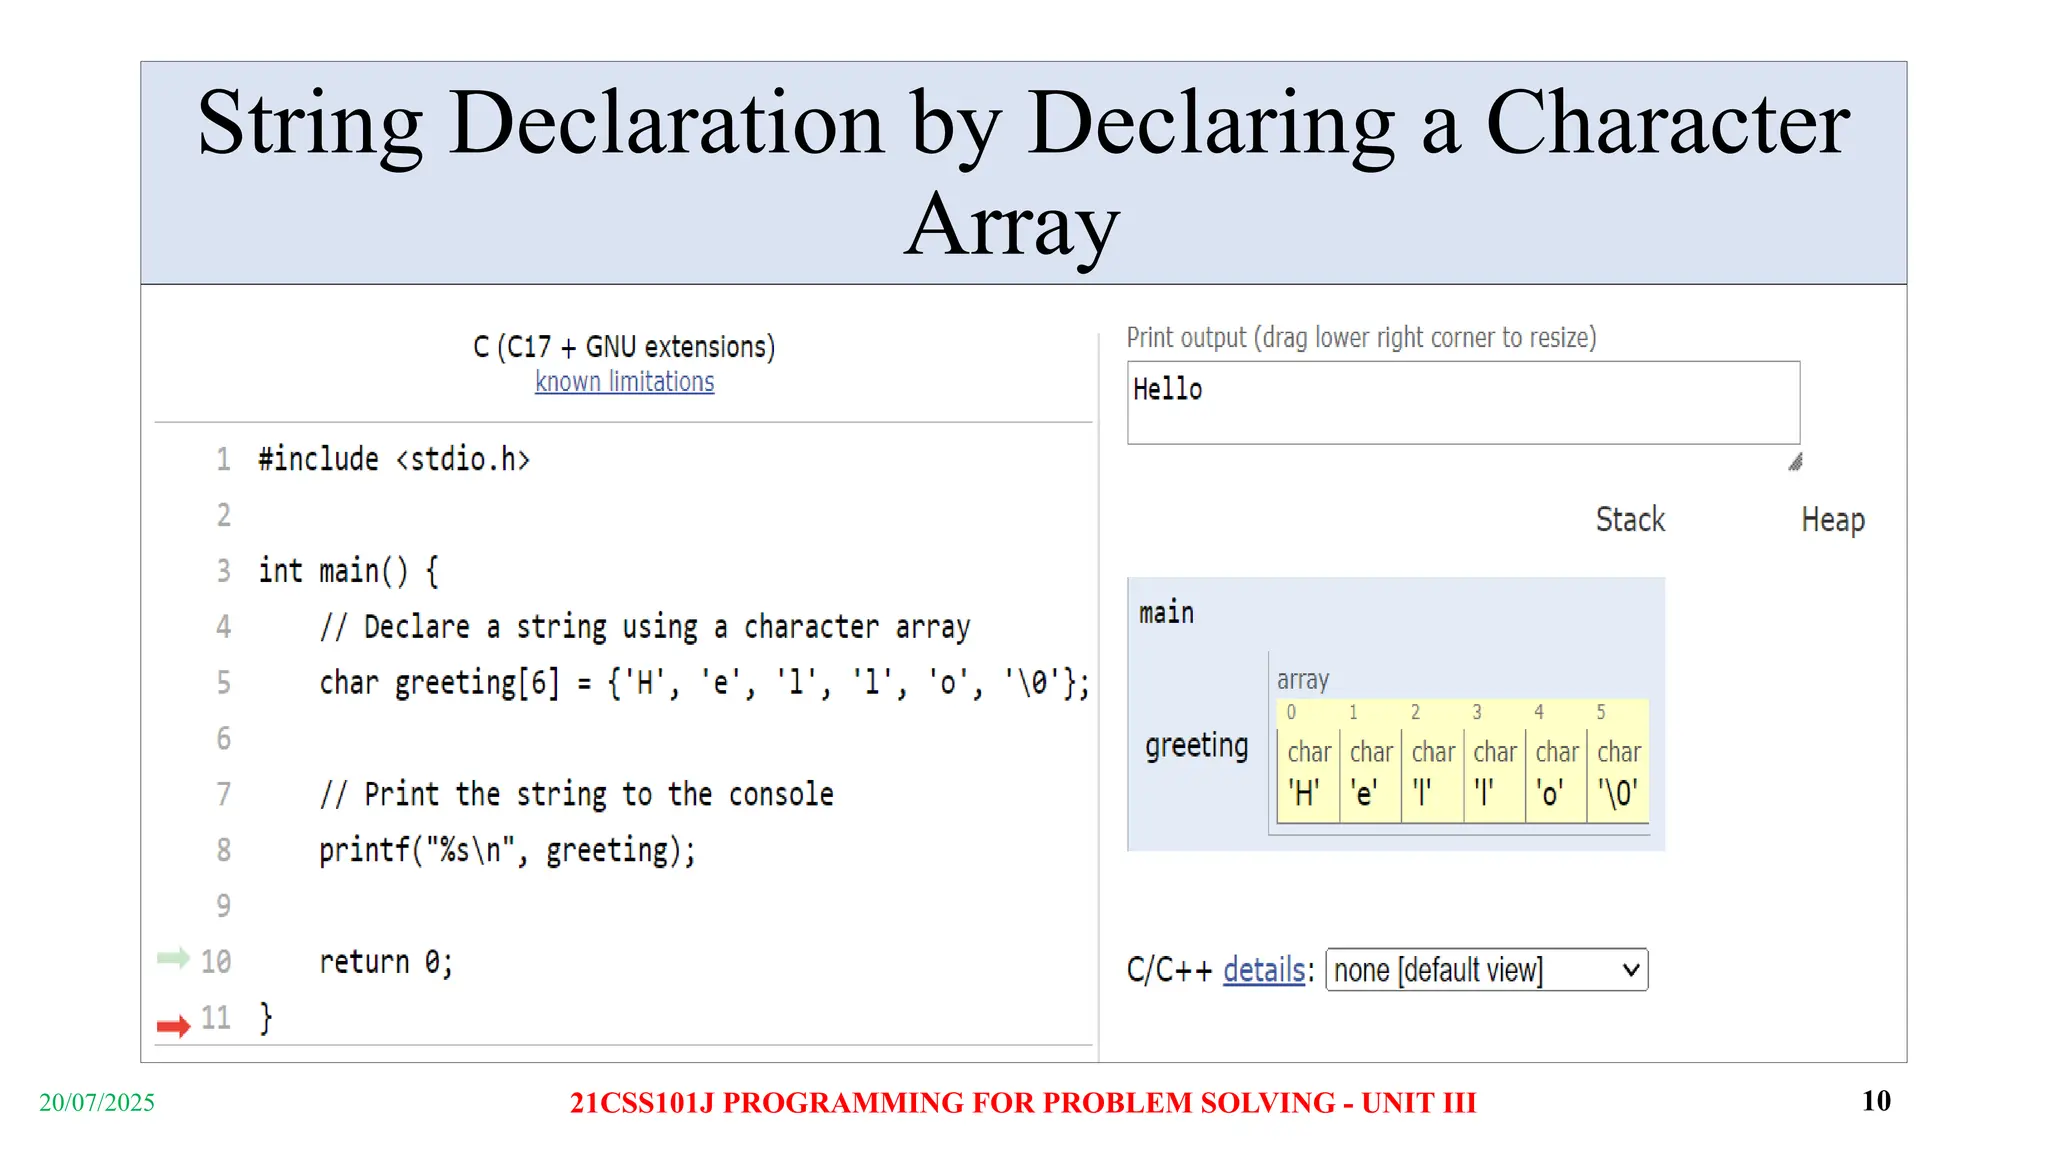The height and width of the screenshot is (1152, 2048).
Task: Click the output box resize handle
Action: point(1795,462)
